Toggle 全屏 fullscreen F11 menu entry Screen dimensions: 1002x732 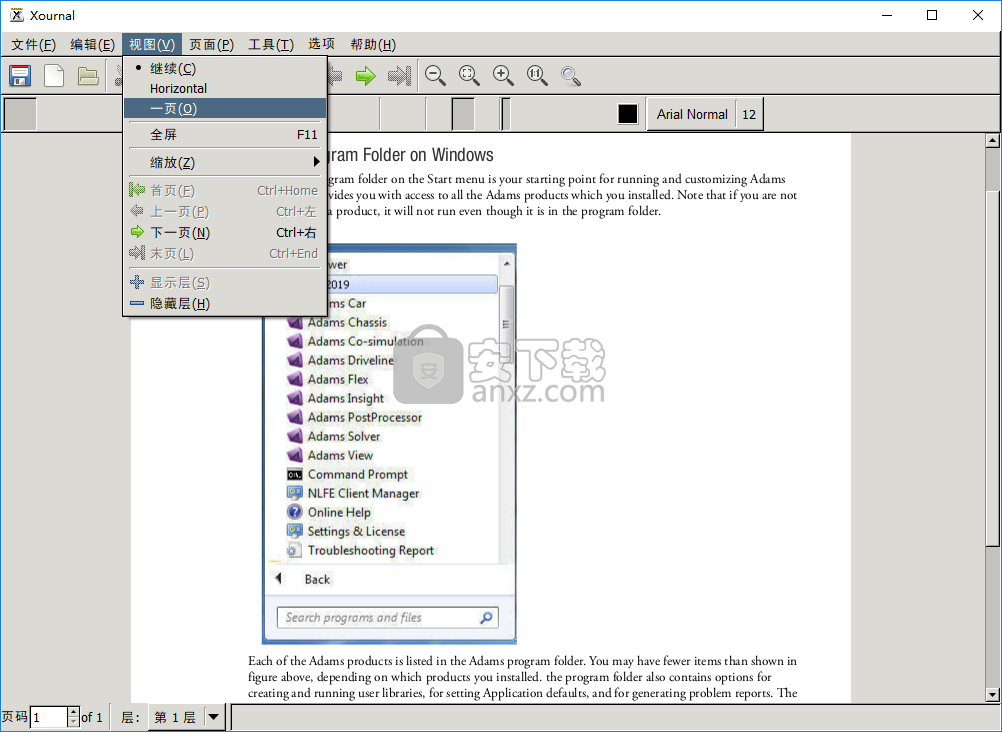[x=225, y=134]
